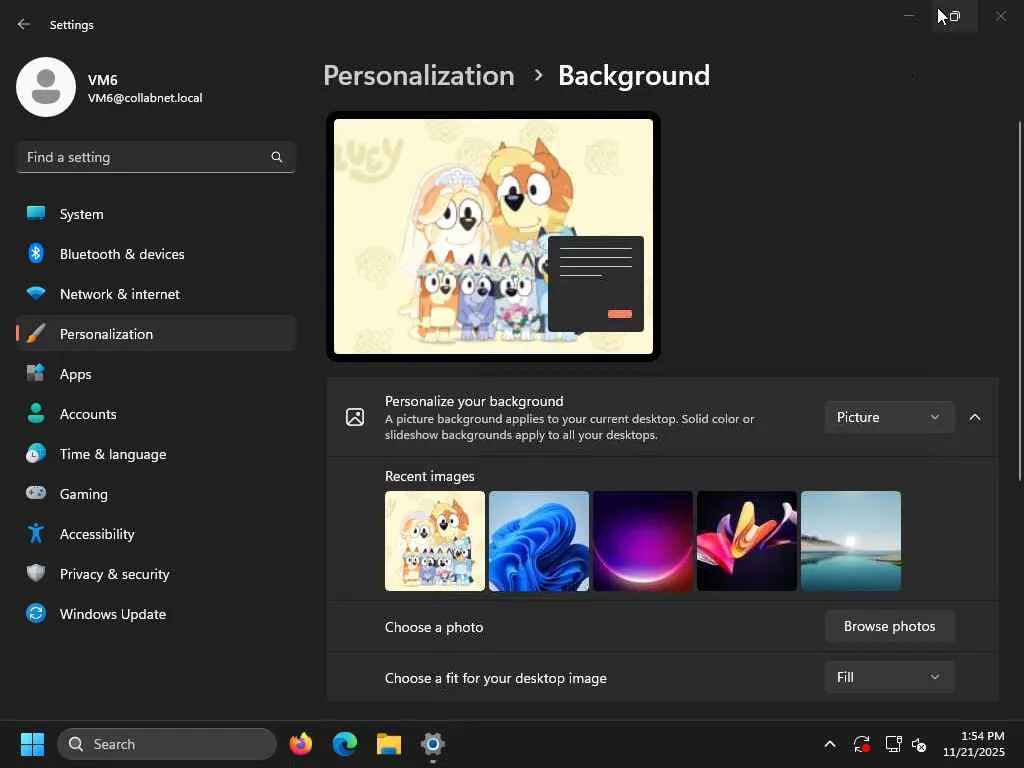Open System settings text label
Screen dimensions: 1024x768
(x=81, y=214)
